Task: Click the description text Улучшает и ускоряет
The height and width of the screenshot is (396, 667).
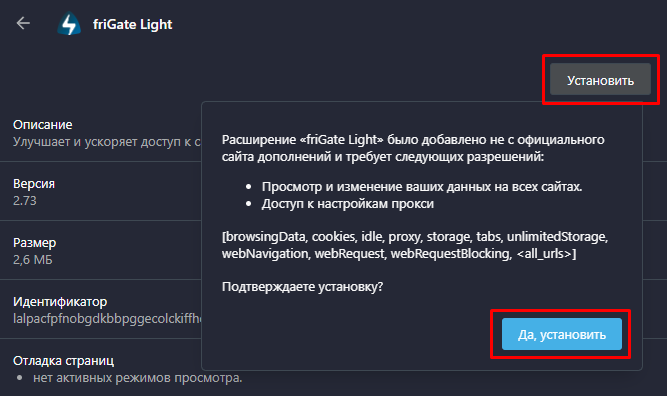Action: coord(107,142)
